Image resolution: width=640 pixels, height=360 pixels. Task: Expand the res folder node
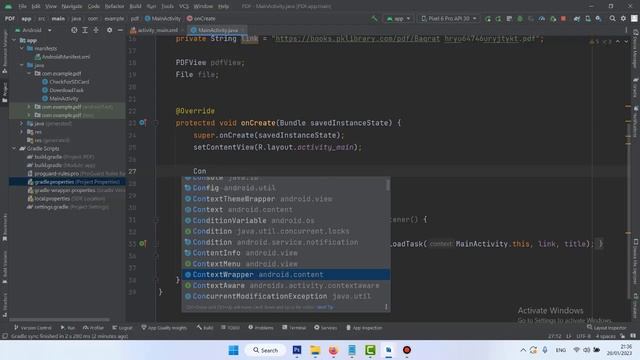click(22, 132)
